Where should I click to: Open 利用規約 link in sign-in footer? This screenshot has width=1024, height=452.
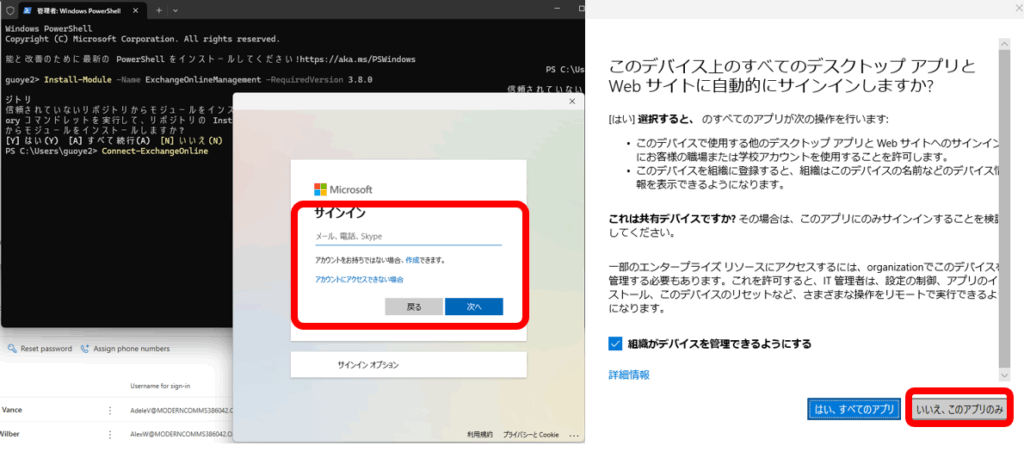479,434
